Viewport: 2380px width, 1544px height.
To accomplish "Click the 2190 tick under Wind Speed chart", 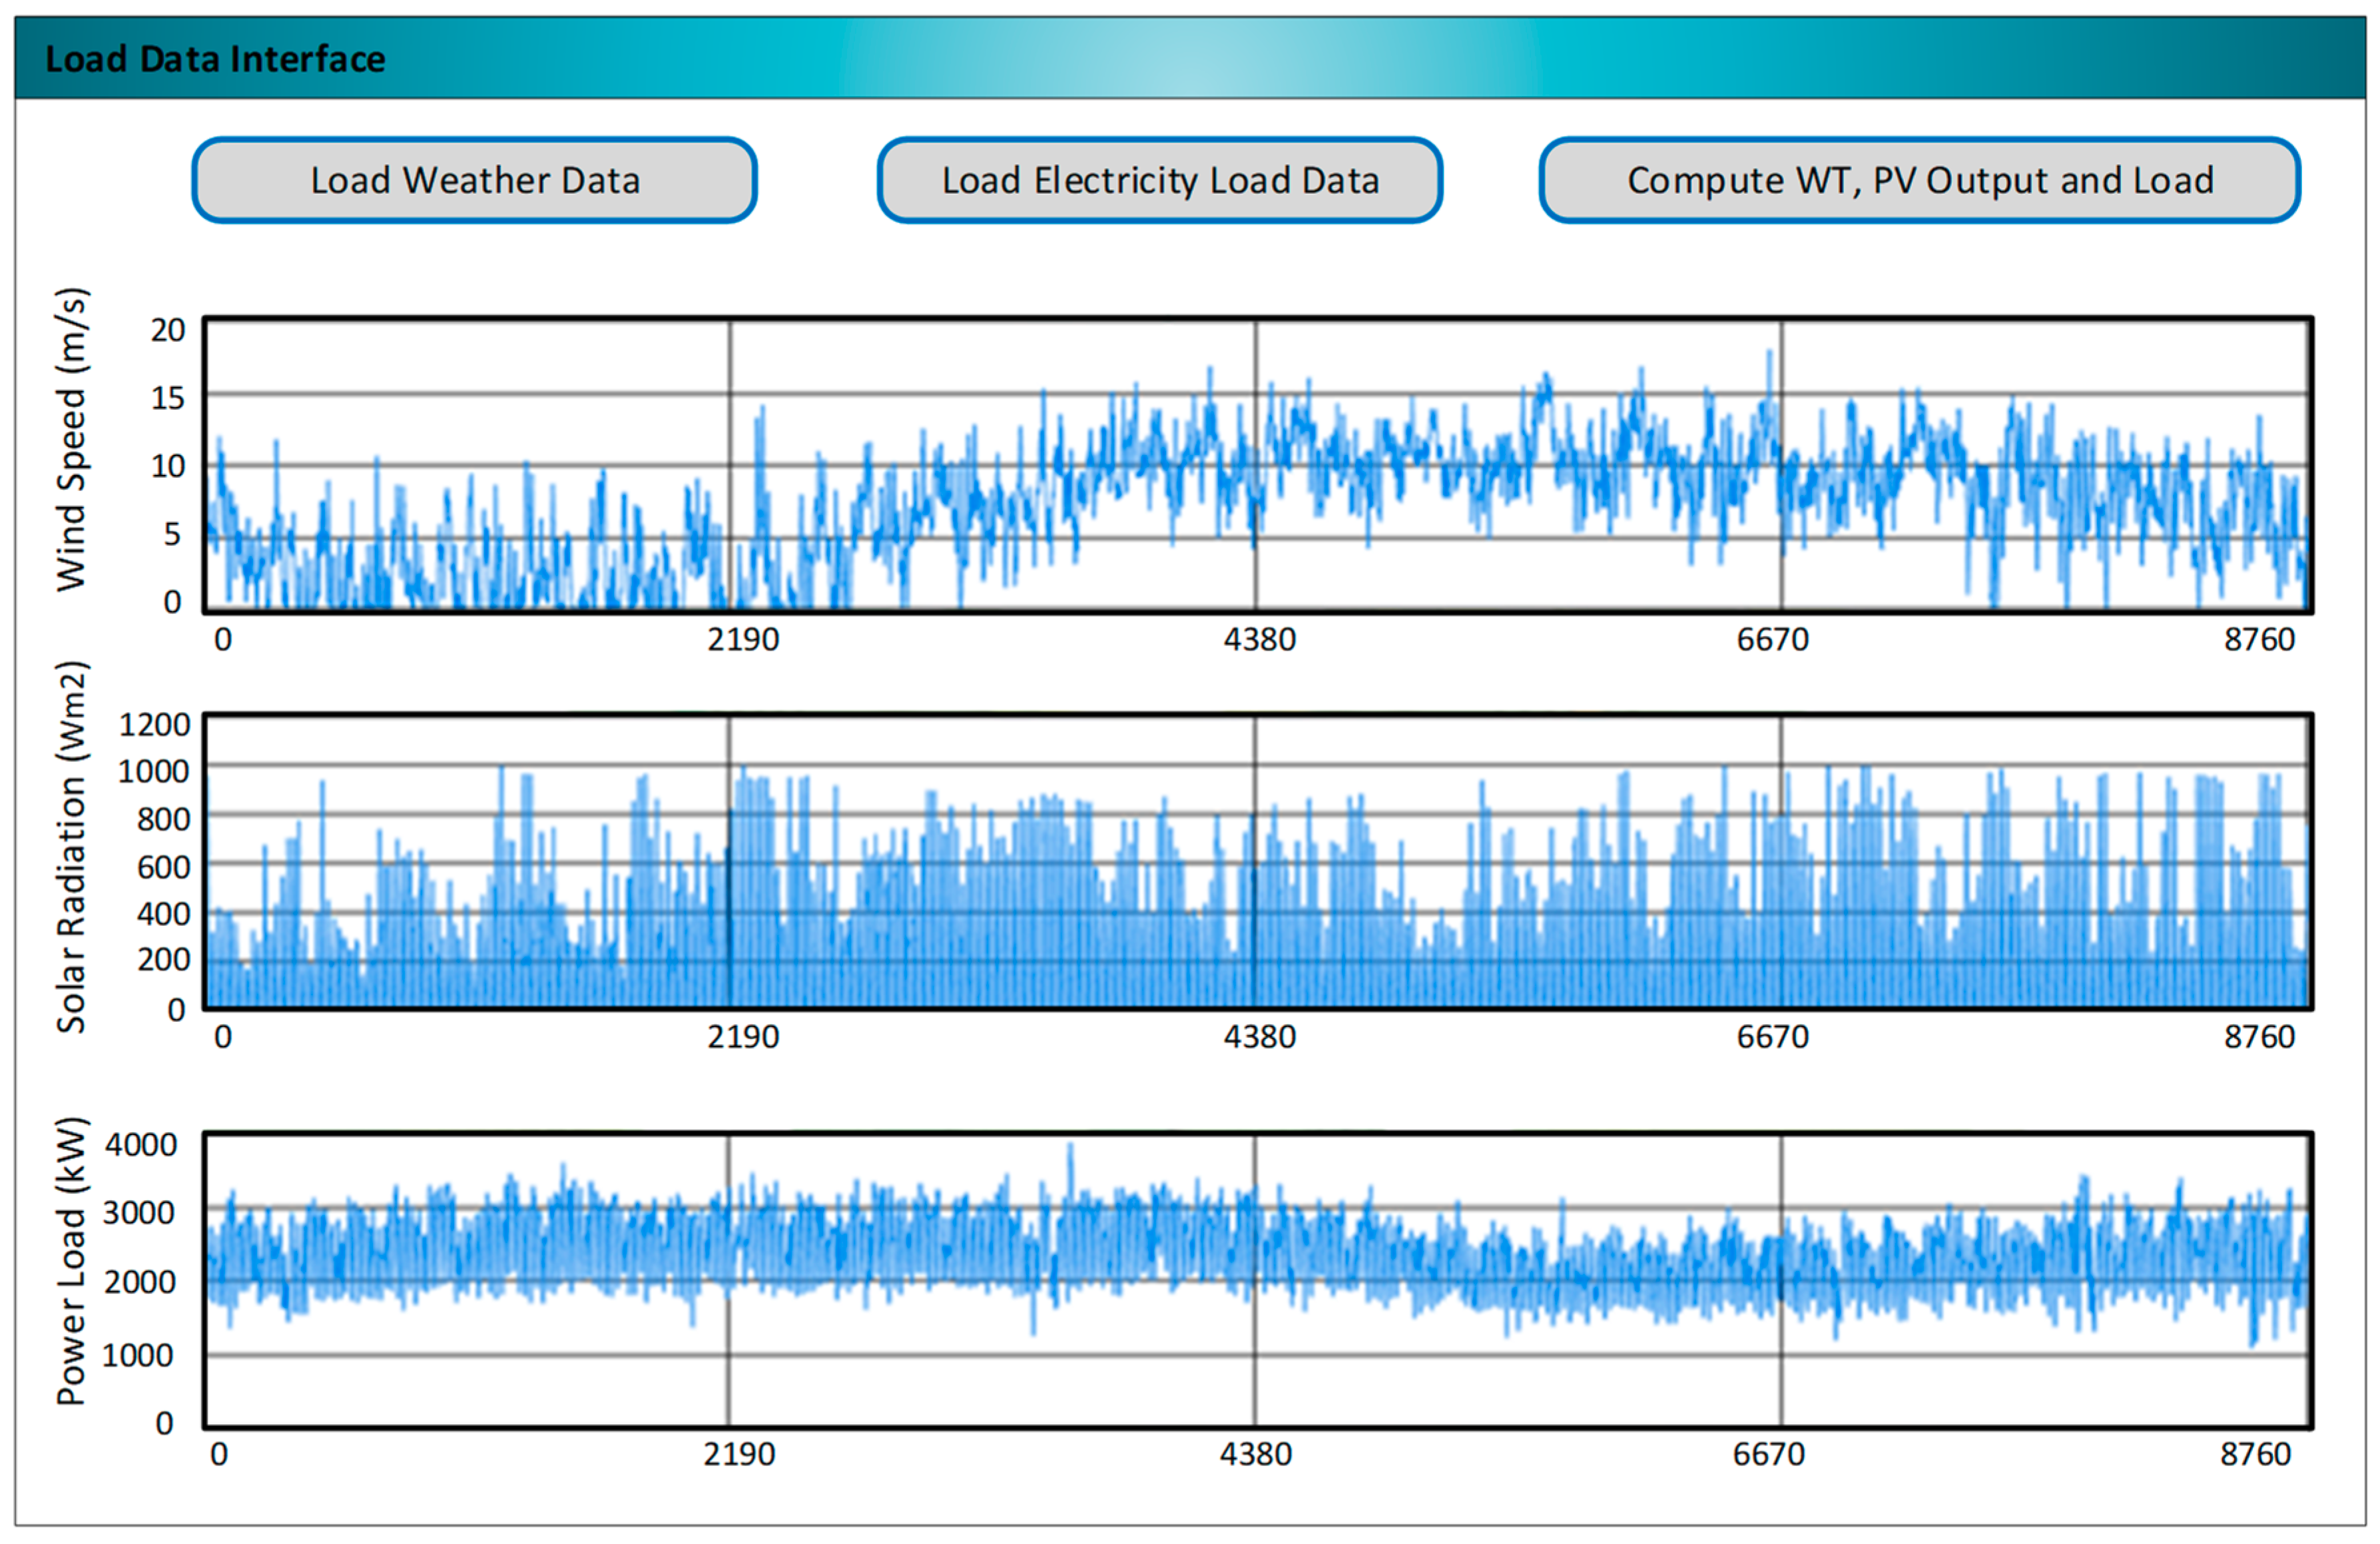I will pyautogui.click(x=742, y=639).
